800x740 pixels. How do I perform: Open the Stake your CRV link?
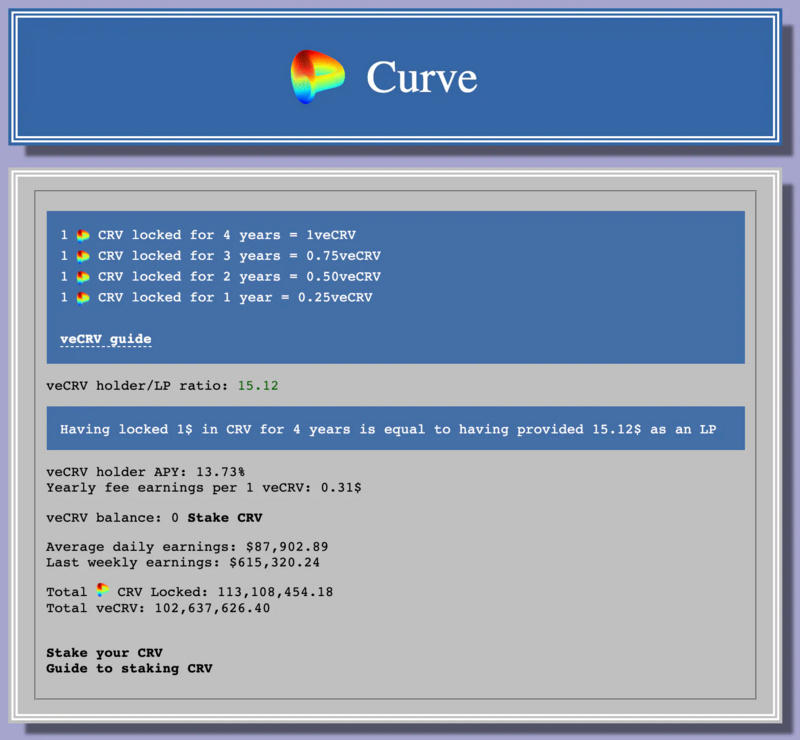[x=104, y=653]
